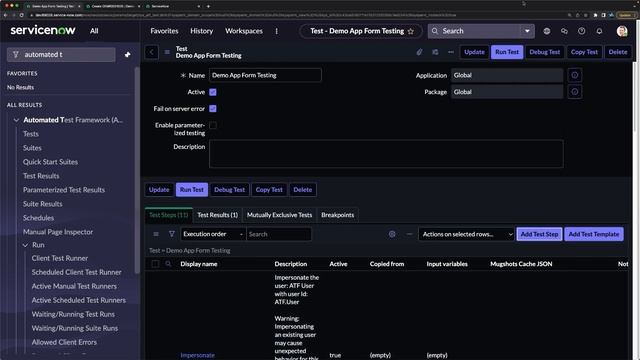Enable parameterized testing checkbox
640x360 pixels.
click(213, 125)
